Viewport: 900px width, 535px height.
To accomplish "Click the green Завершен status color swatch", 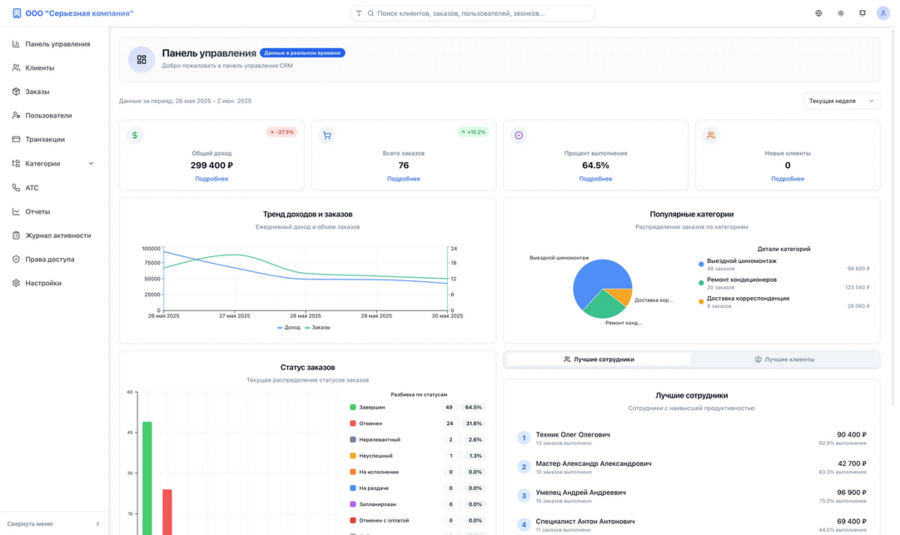I will click(353, 408).
